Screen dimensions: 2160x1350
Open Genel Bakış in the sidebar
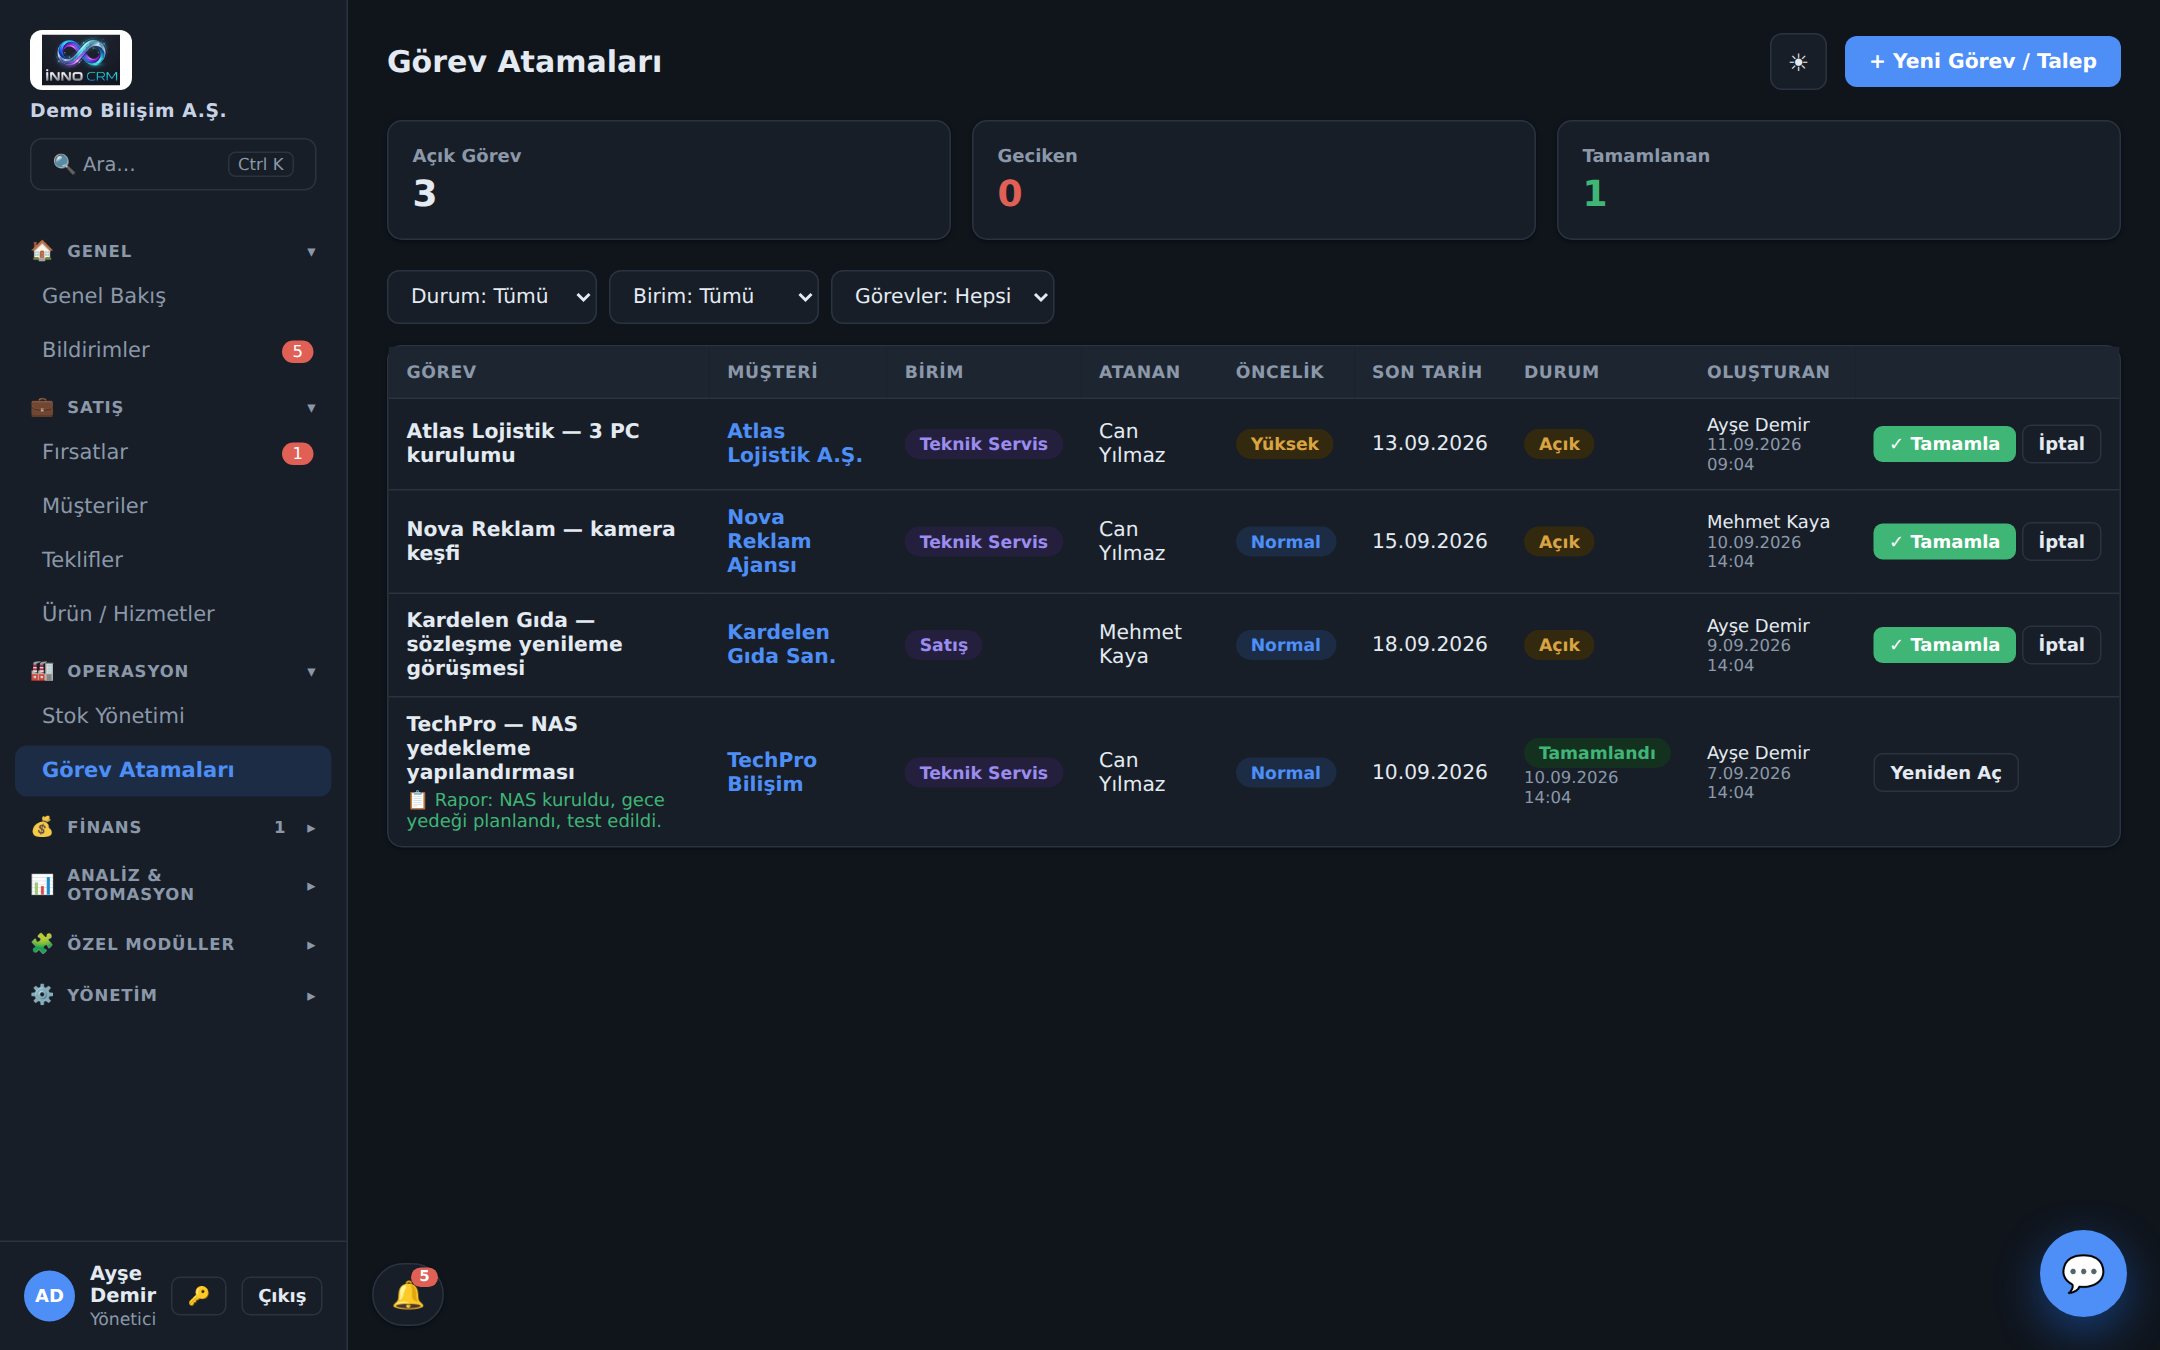coord(173,296)
